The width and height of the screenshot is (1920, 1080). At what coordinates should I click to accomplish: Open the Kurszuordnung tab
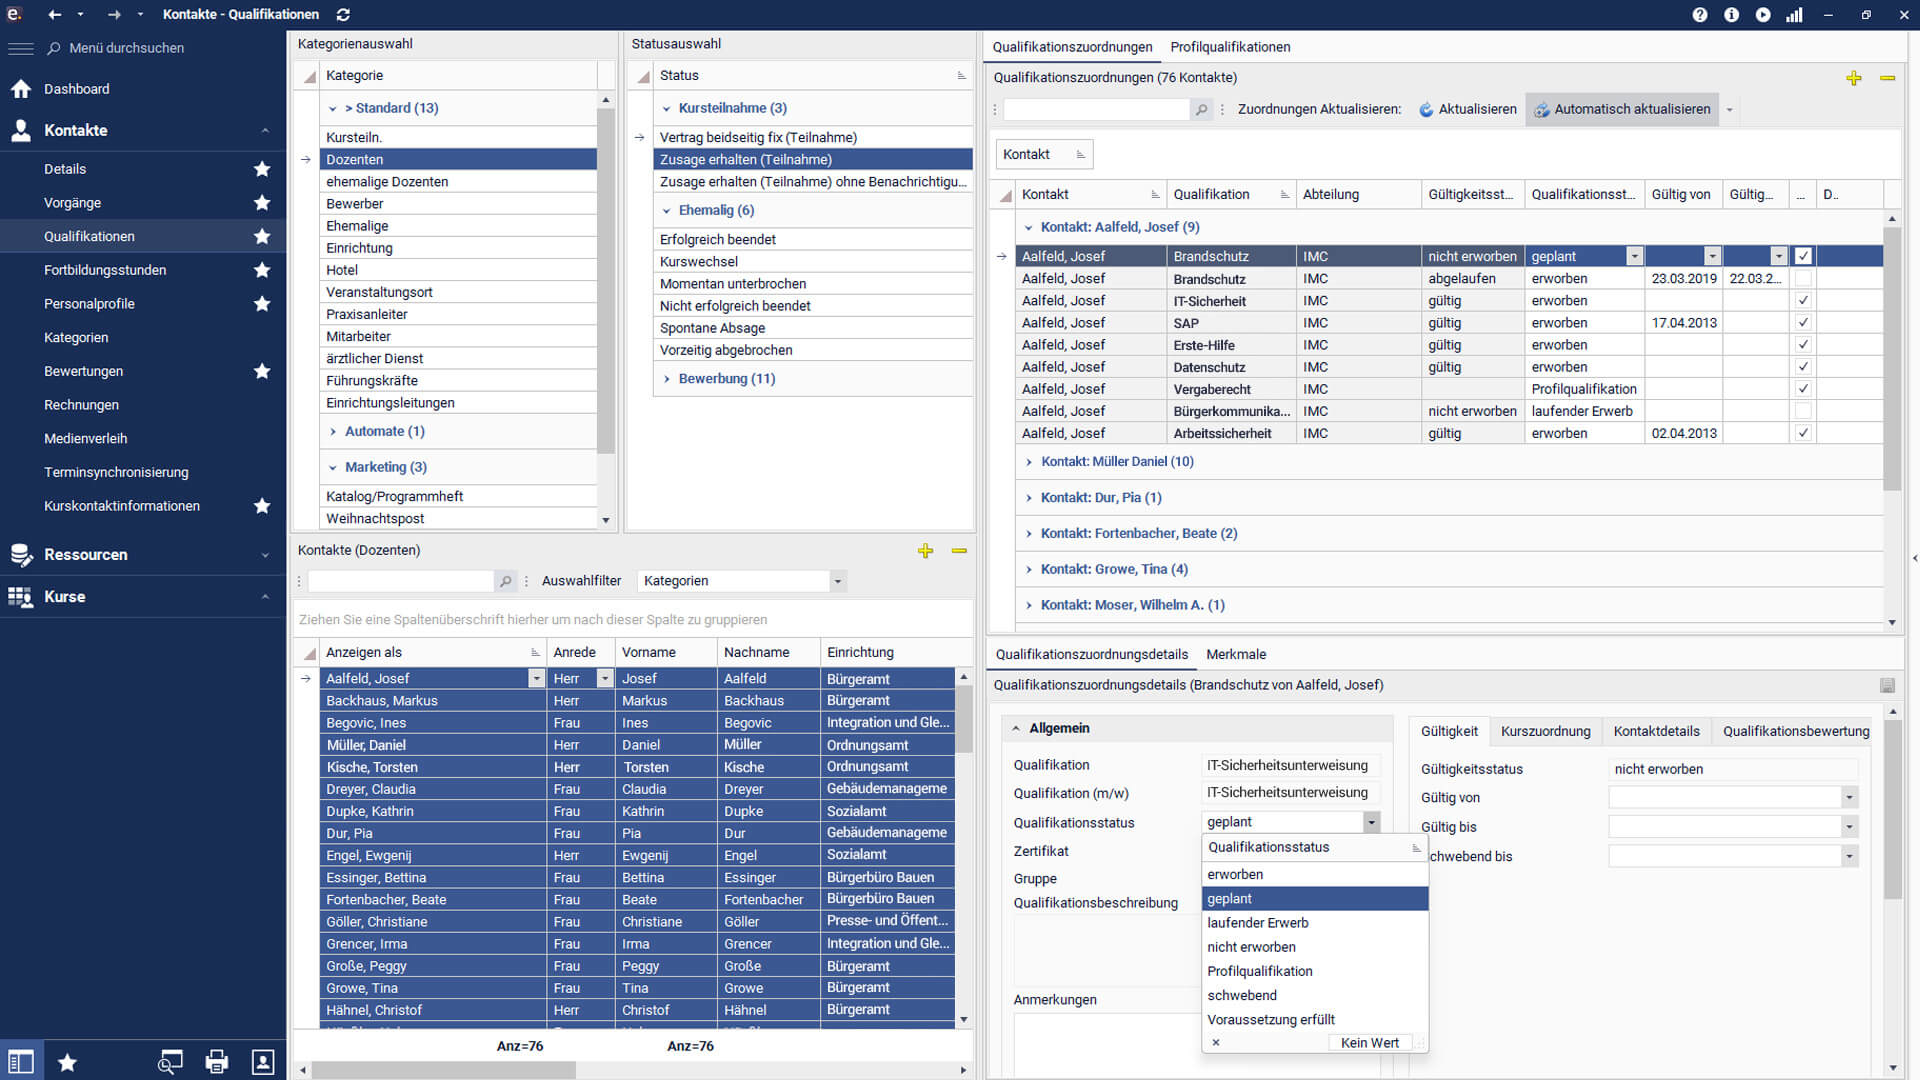click(x=1545, y=731)
